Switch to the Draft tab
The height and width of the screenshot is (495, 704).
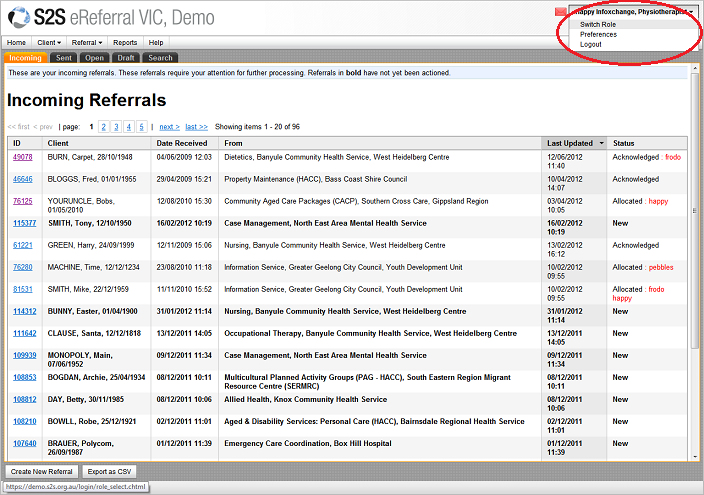[x=126, y=58]
